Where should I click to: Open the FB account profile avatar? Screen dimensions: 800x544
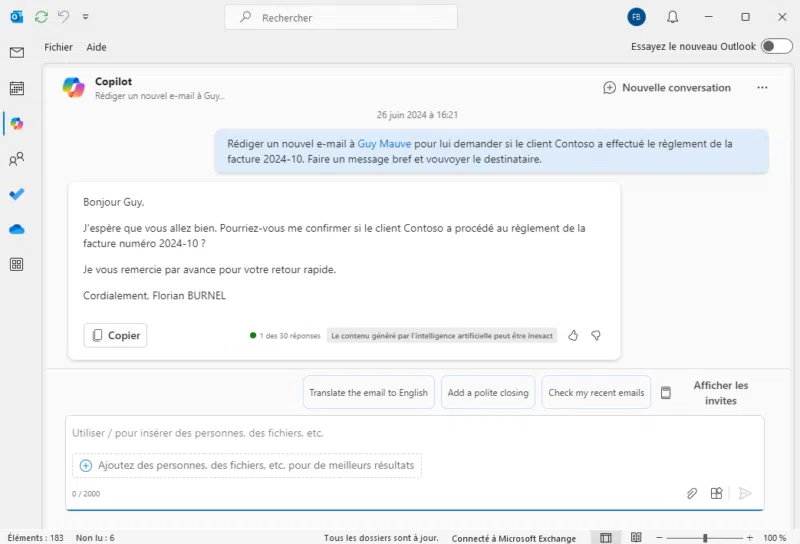(x=636, y=17)
